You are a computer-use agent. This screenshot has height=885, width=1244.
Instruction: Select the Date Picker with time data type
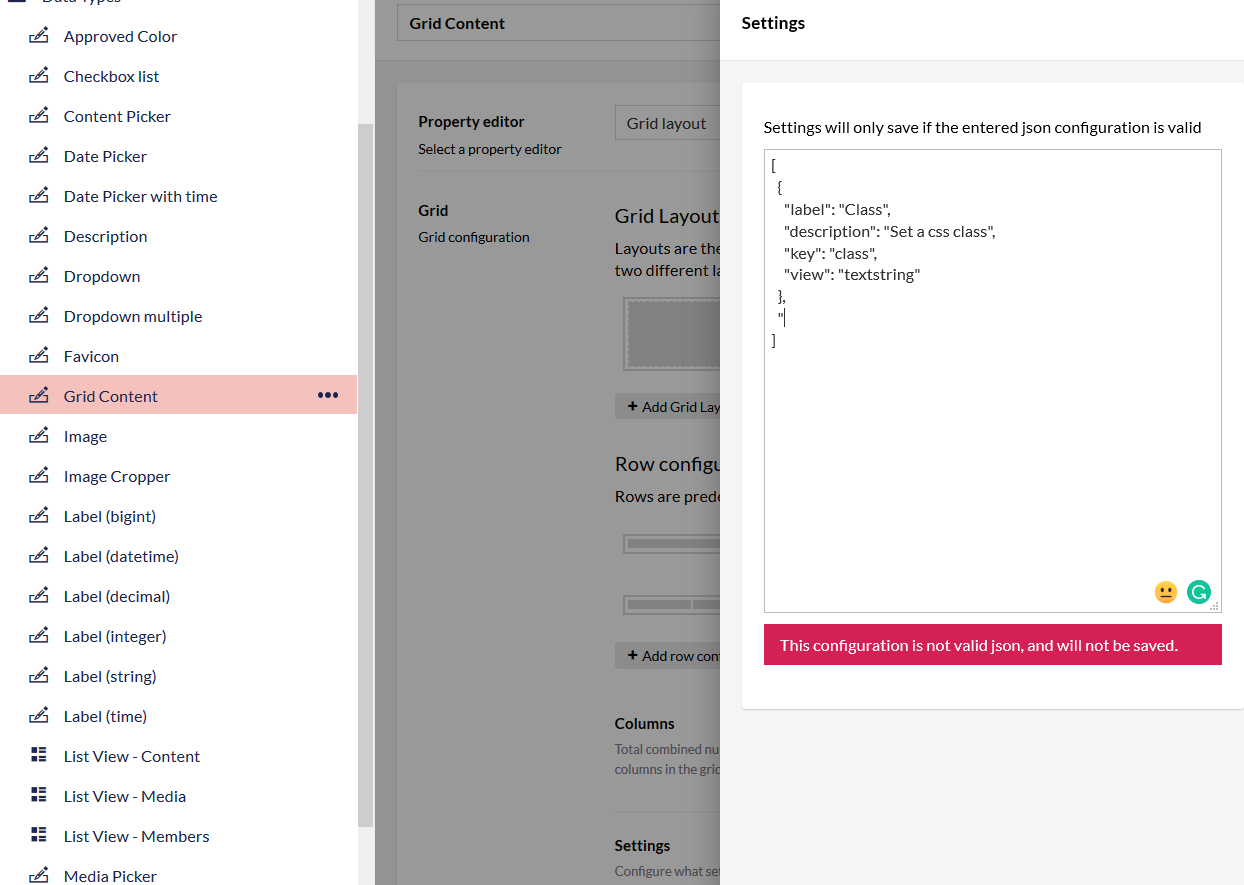tap(141, 196)
